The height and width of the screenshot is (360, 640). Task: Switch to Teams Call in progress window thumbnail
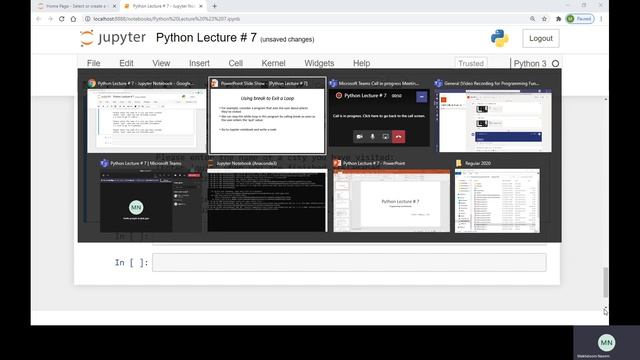379,118
